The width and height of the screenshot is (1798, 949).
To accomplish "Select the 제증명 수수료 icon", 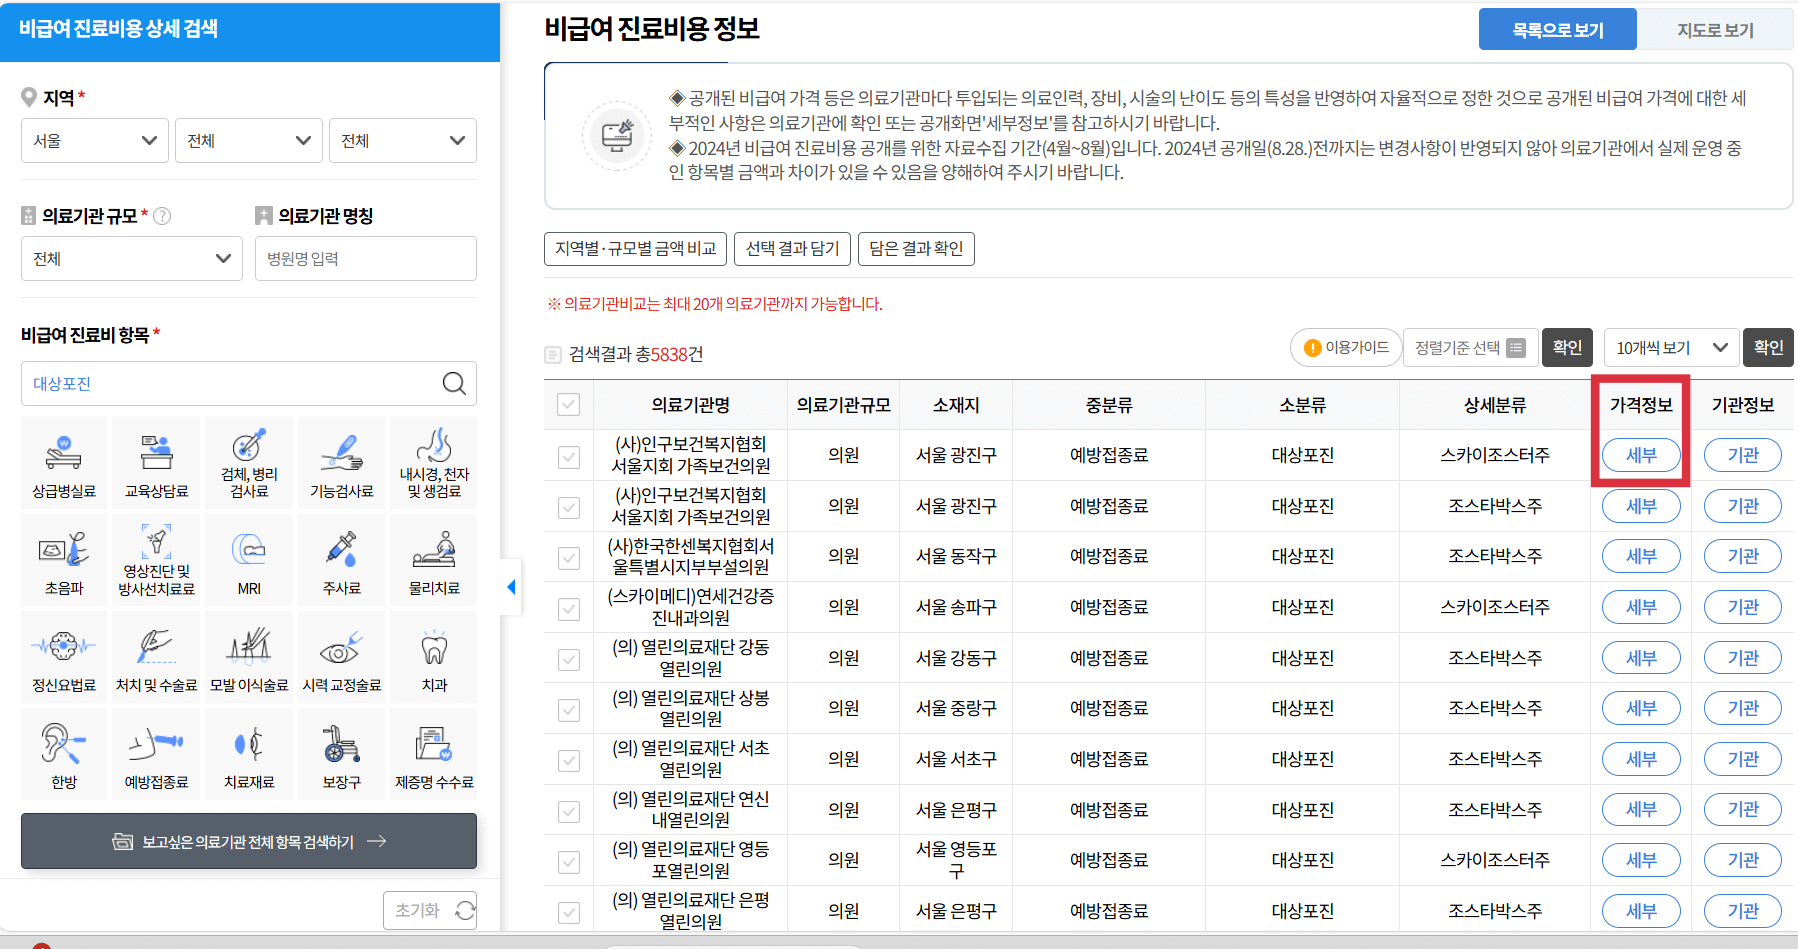I will coord(434,754).
